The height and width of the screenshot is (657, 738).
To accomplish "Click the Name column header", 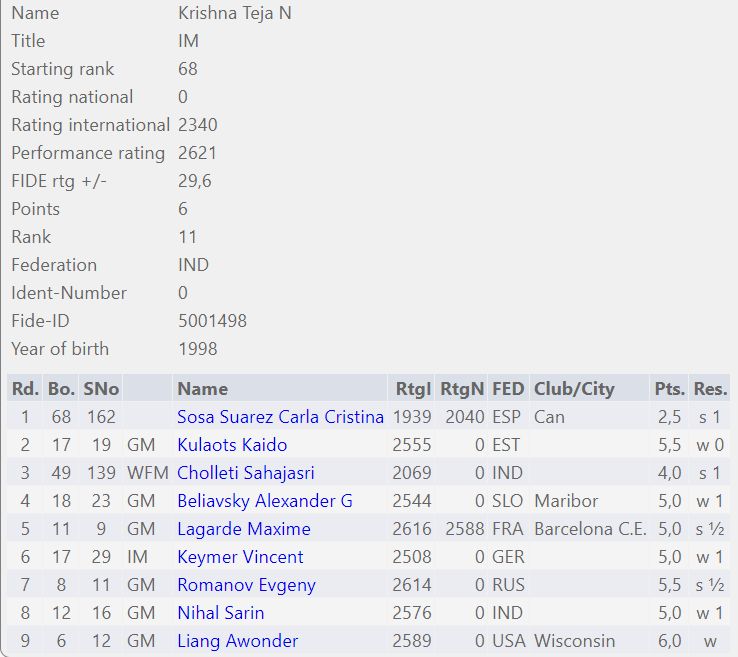I will [x=202, y=389].
